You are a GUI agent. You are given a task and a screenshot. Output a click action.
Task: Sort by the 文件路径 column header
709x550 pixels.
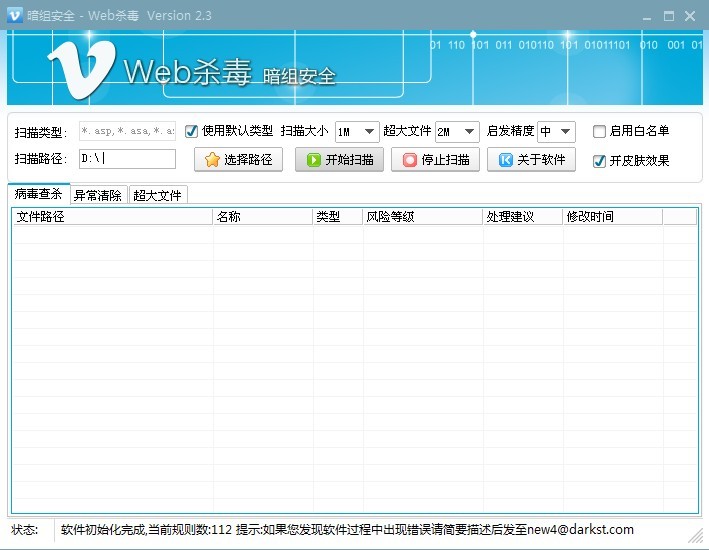coord(113,217)
